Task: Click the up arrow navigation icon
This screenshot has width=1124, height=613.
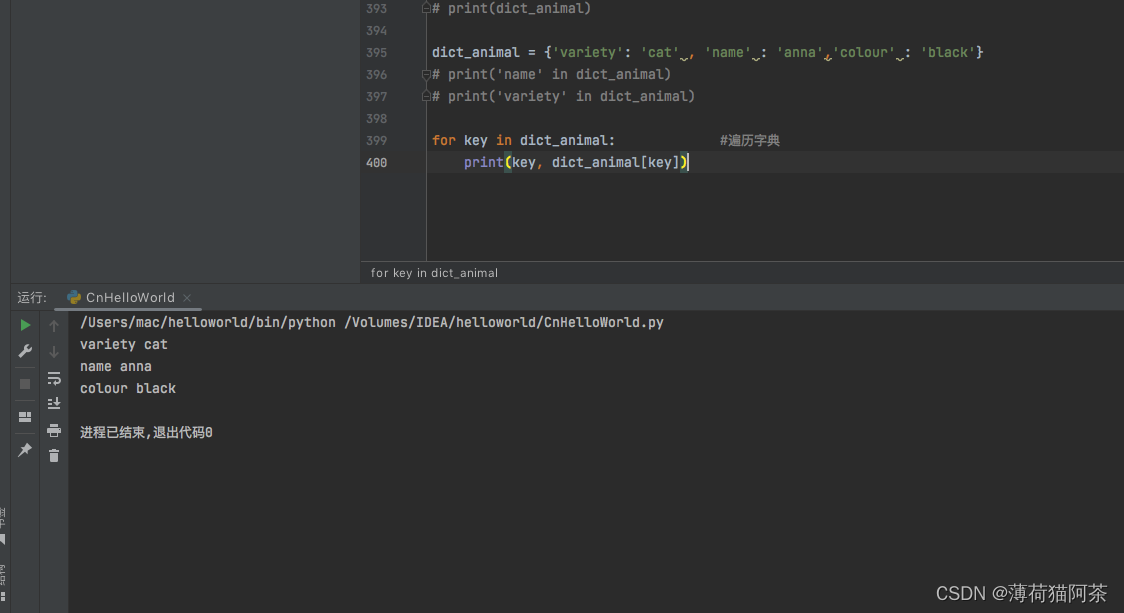Action: (x=54, y=324)
